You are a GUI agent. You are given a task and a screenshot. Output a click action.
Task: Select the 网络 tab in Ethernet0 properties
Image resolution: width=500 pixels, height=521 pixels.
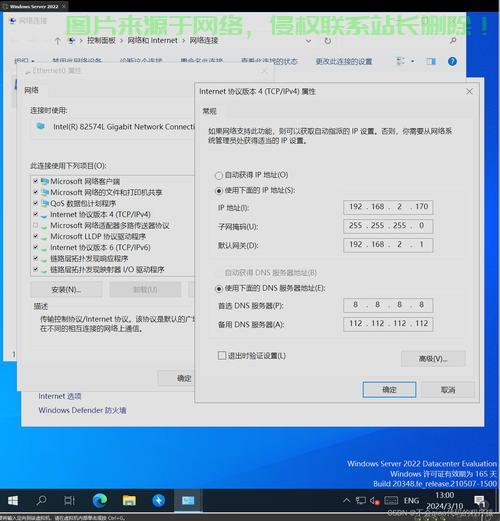click(x=31, y=90)
